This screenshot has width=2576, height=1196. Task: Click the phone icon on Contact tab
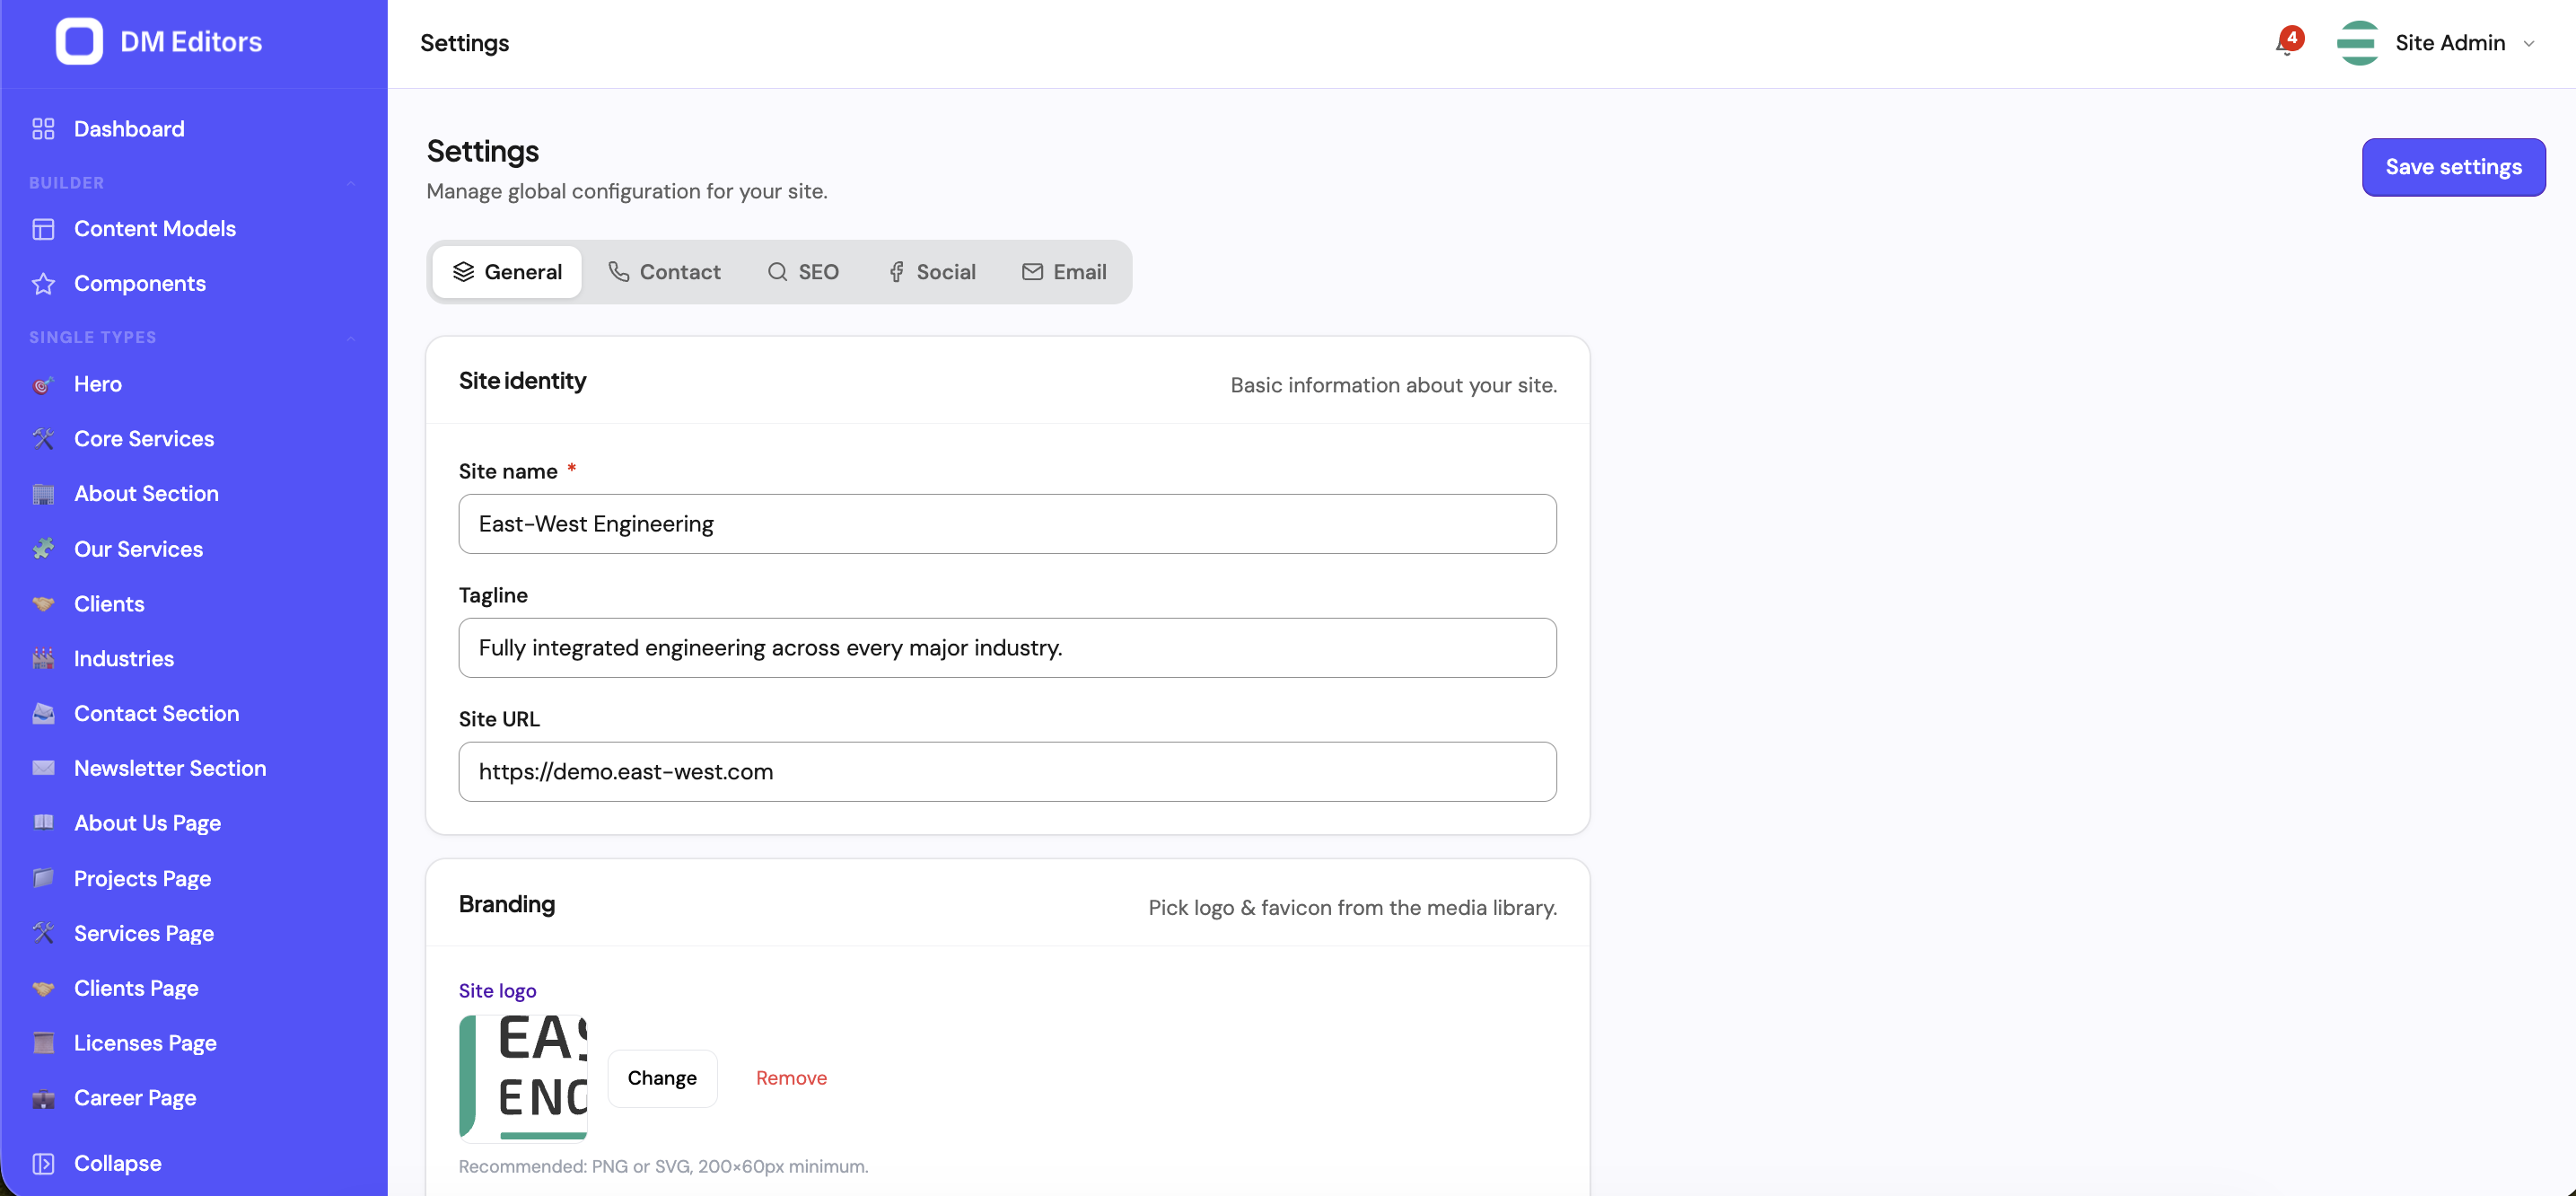[619, 272]
